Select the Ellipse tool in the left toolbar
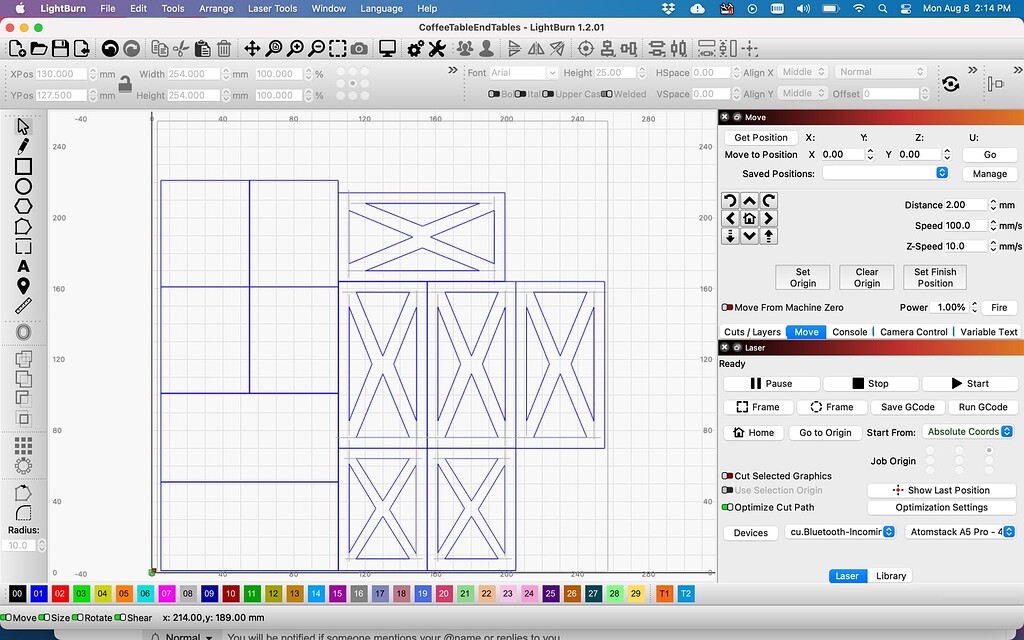Viewport: 1024px width, 640px height. 24,185
